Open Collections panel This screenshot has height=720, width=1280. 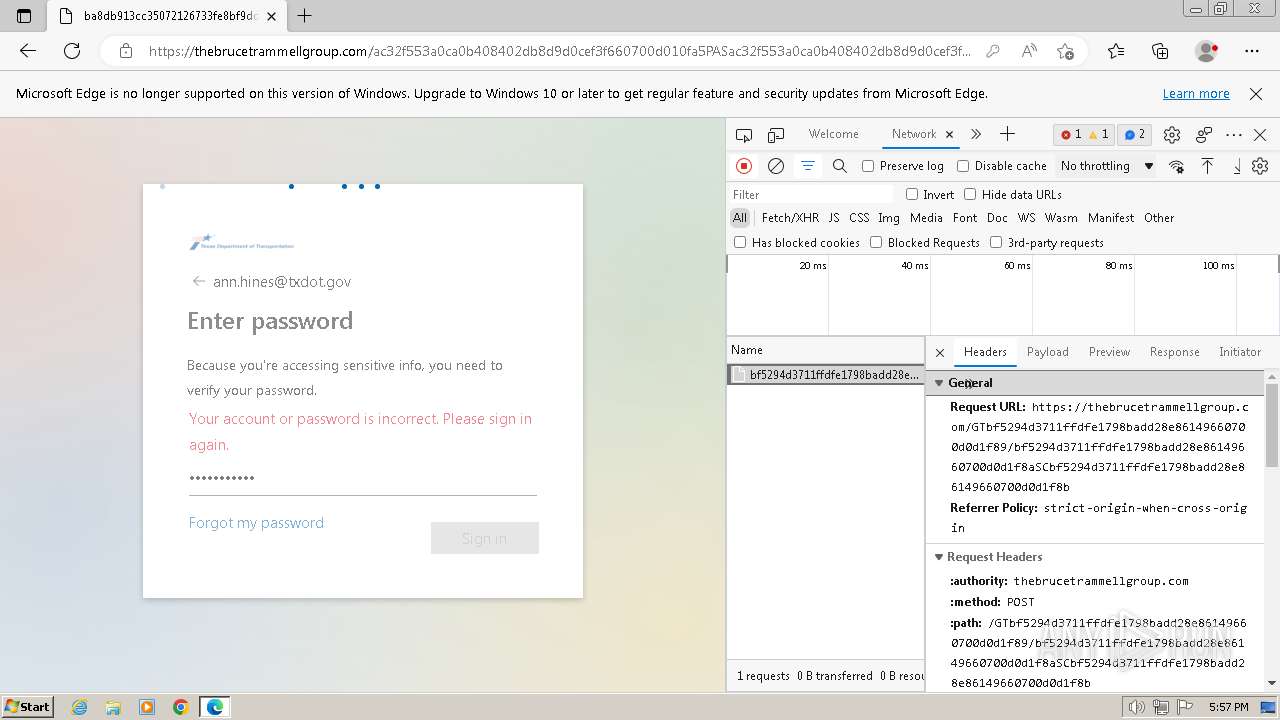1160,51
